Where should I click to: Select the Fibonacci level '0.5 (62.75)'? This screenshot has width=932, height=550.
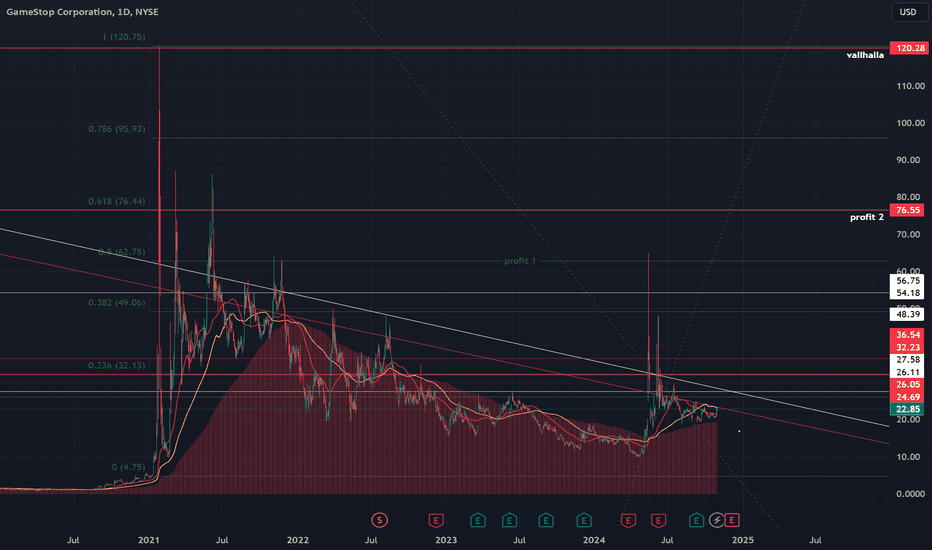(x=121, y=252)
